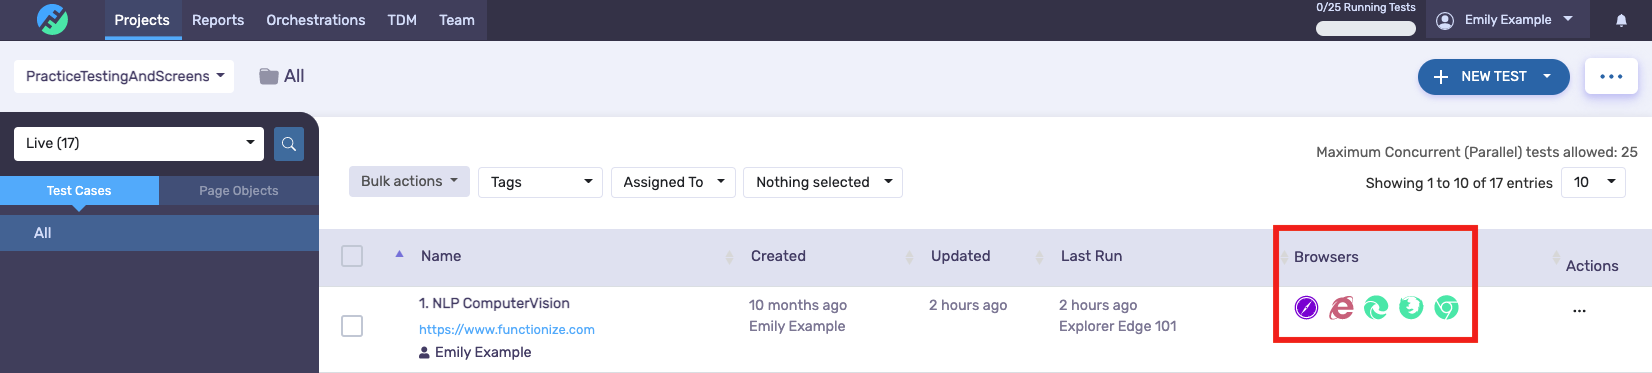The height and width of the screenshot is (373, 1652).
Task: Expand the Live (17) dropdown
Action: pos(139,144)
